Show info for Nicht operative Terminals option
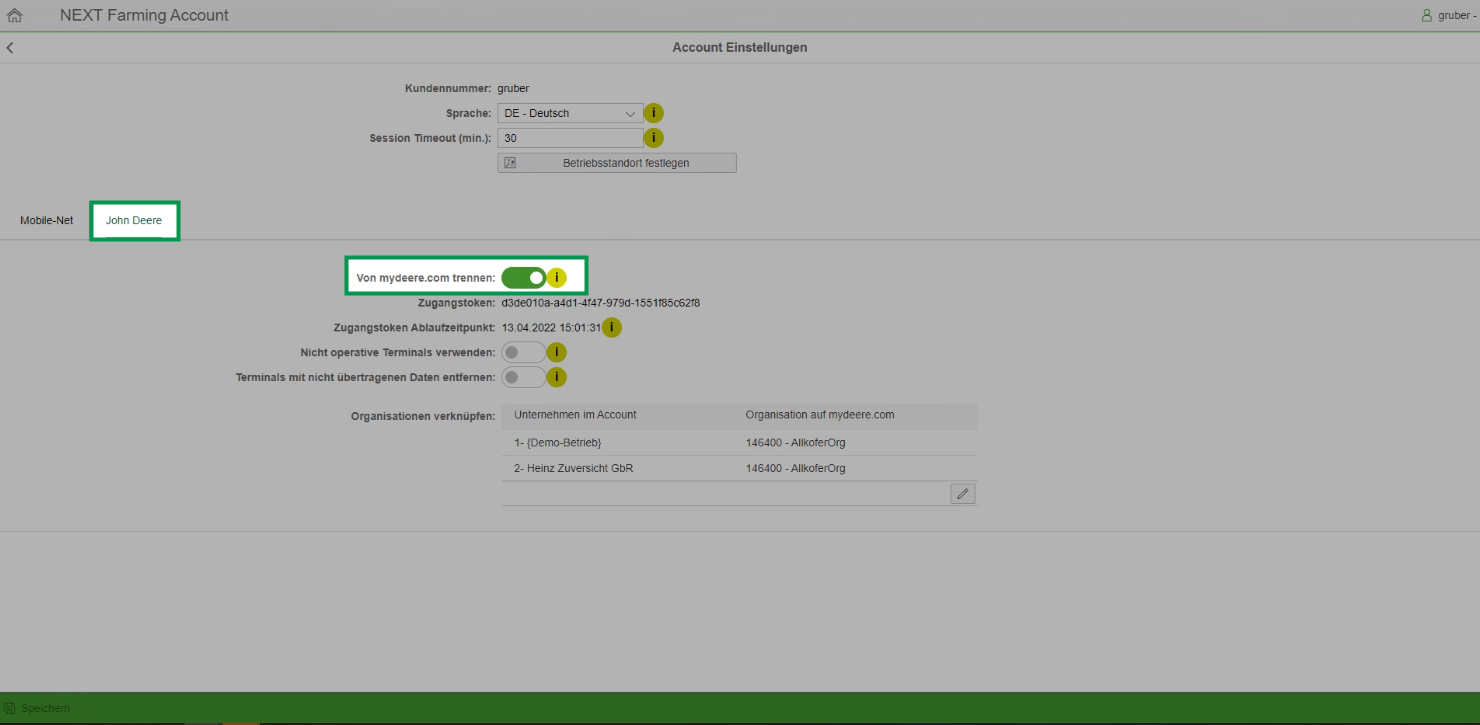Image resolution: width=1480 pixels, height=725 pixels. (x=557, y=352)
